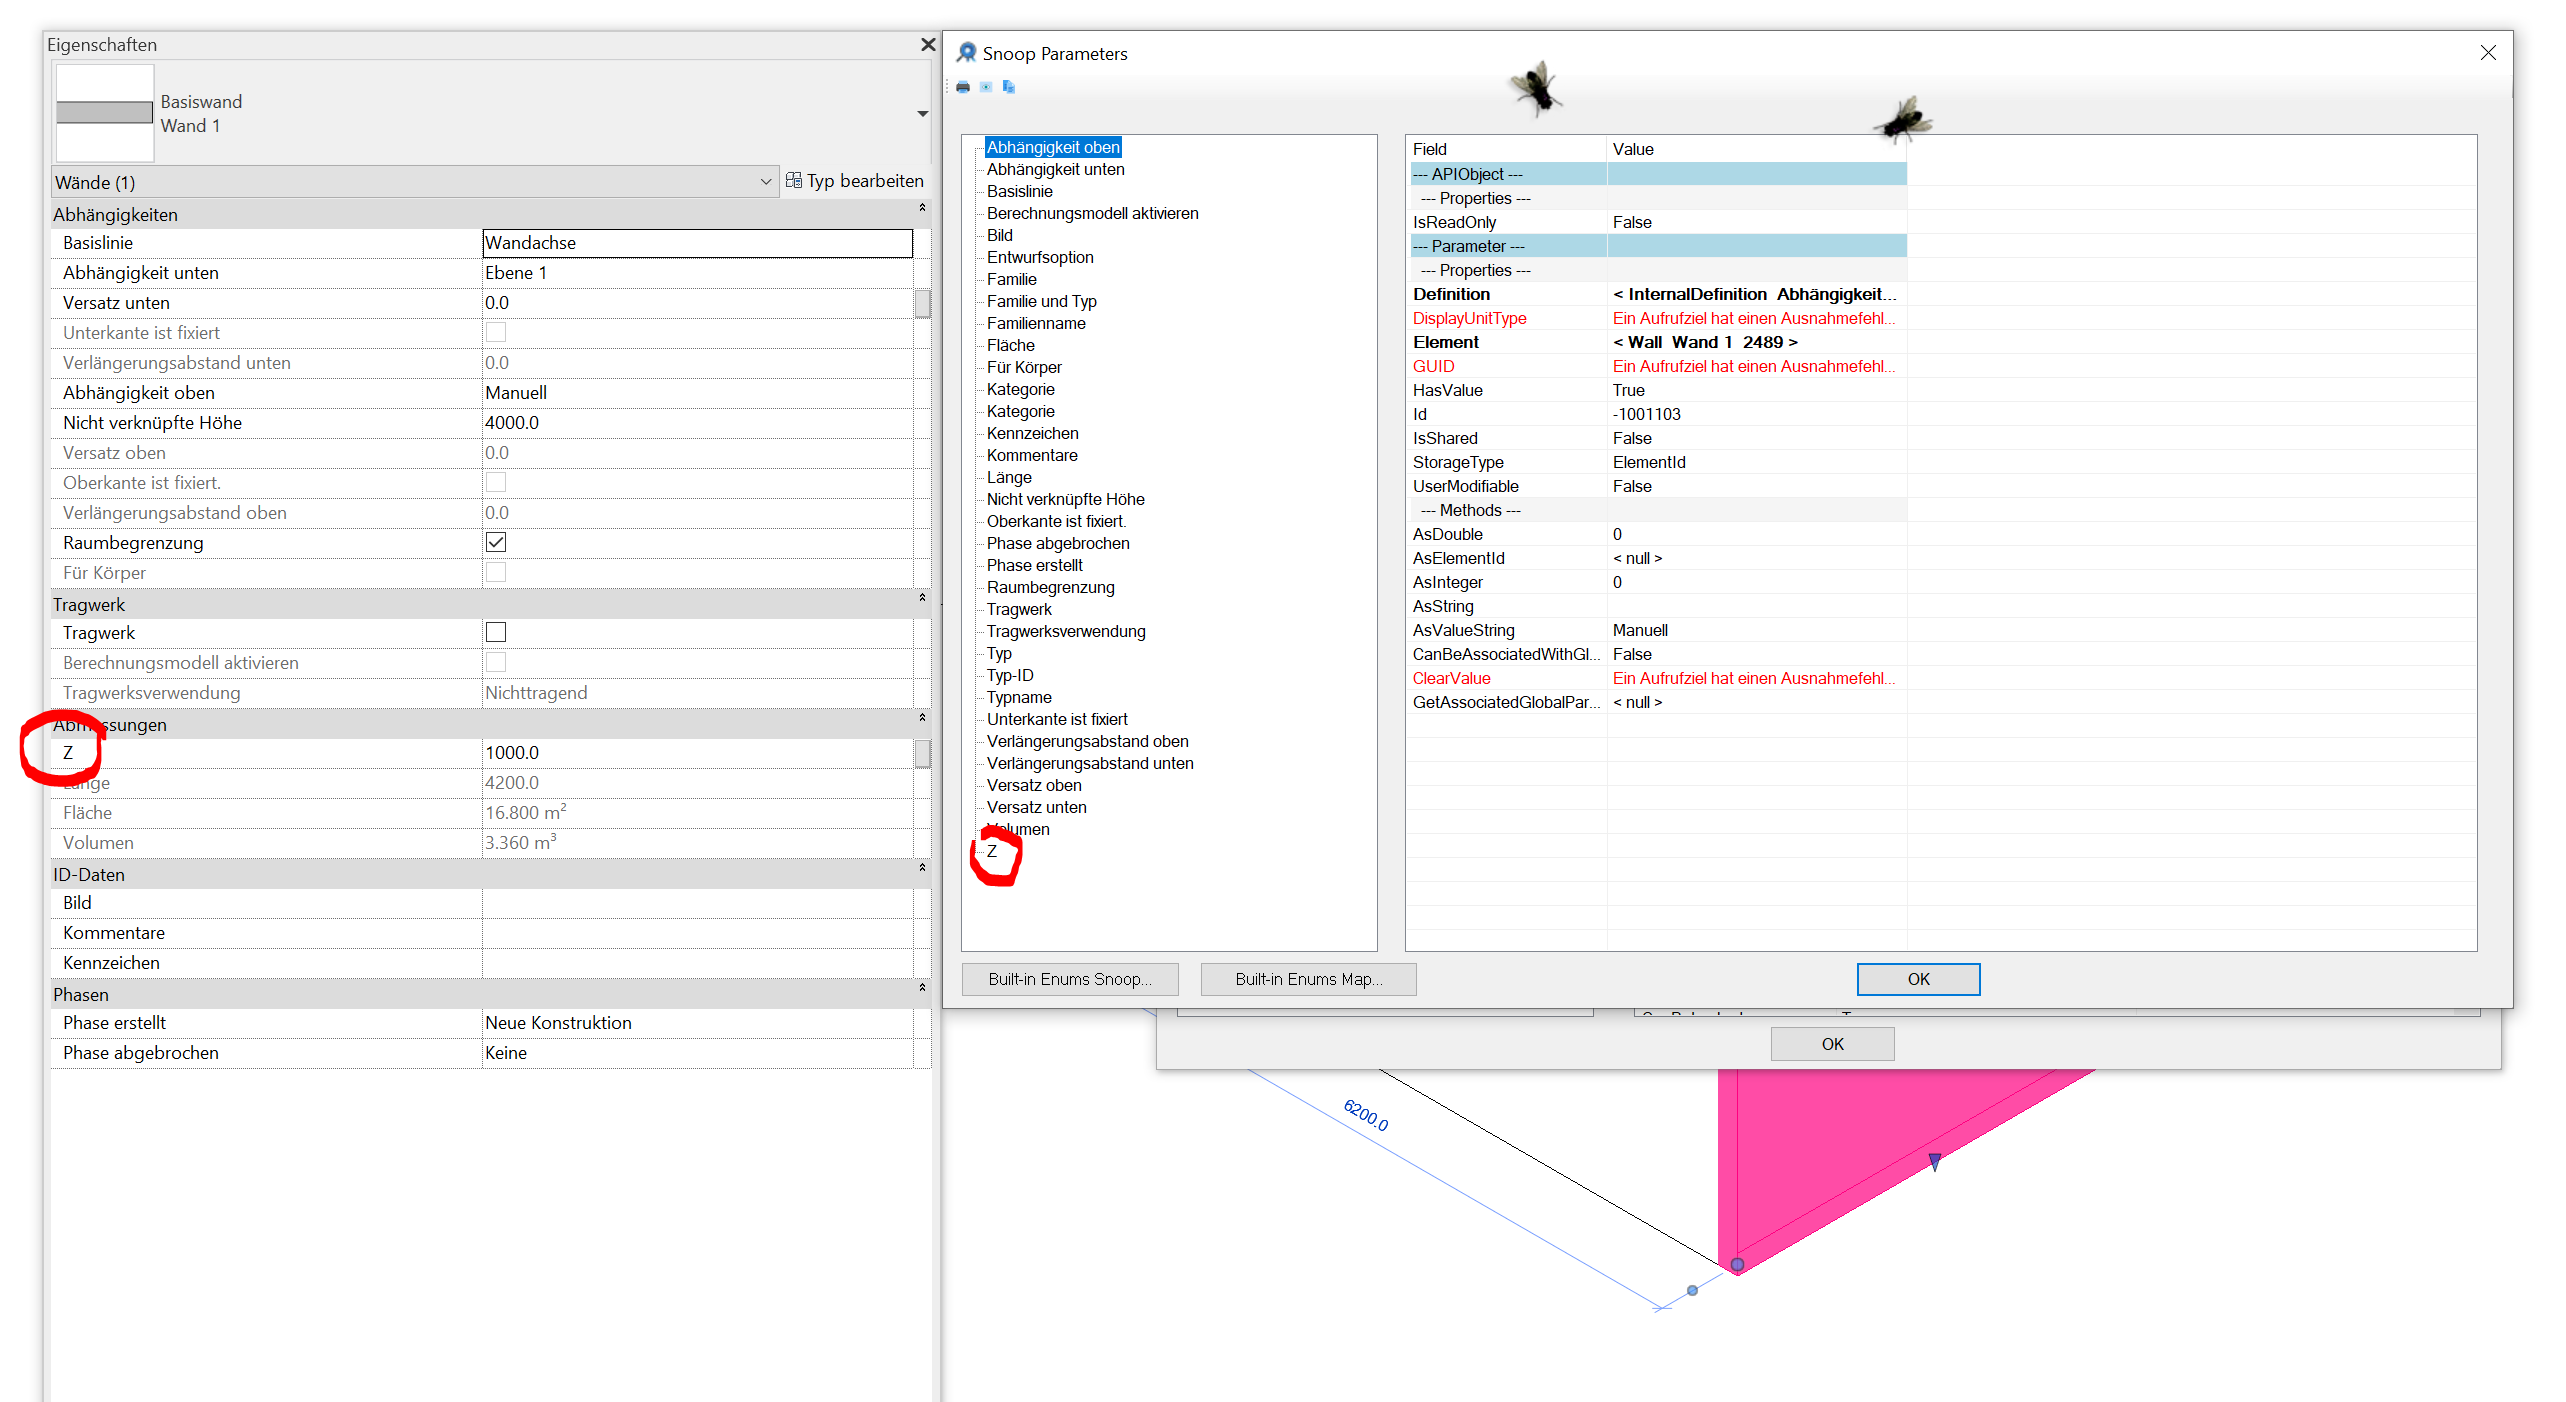Check the Unterkante ist fixiert checkbox
This screenshot has width=2566, height=1402.
496,332
